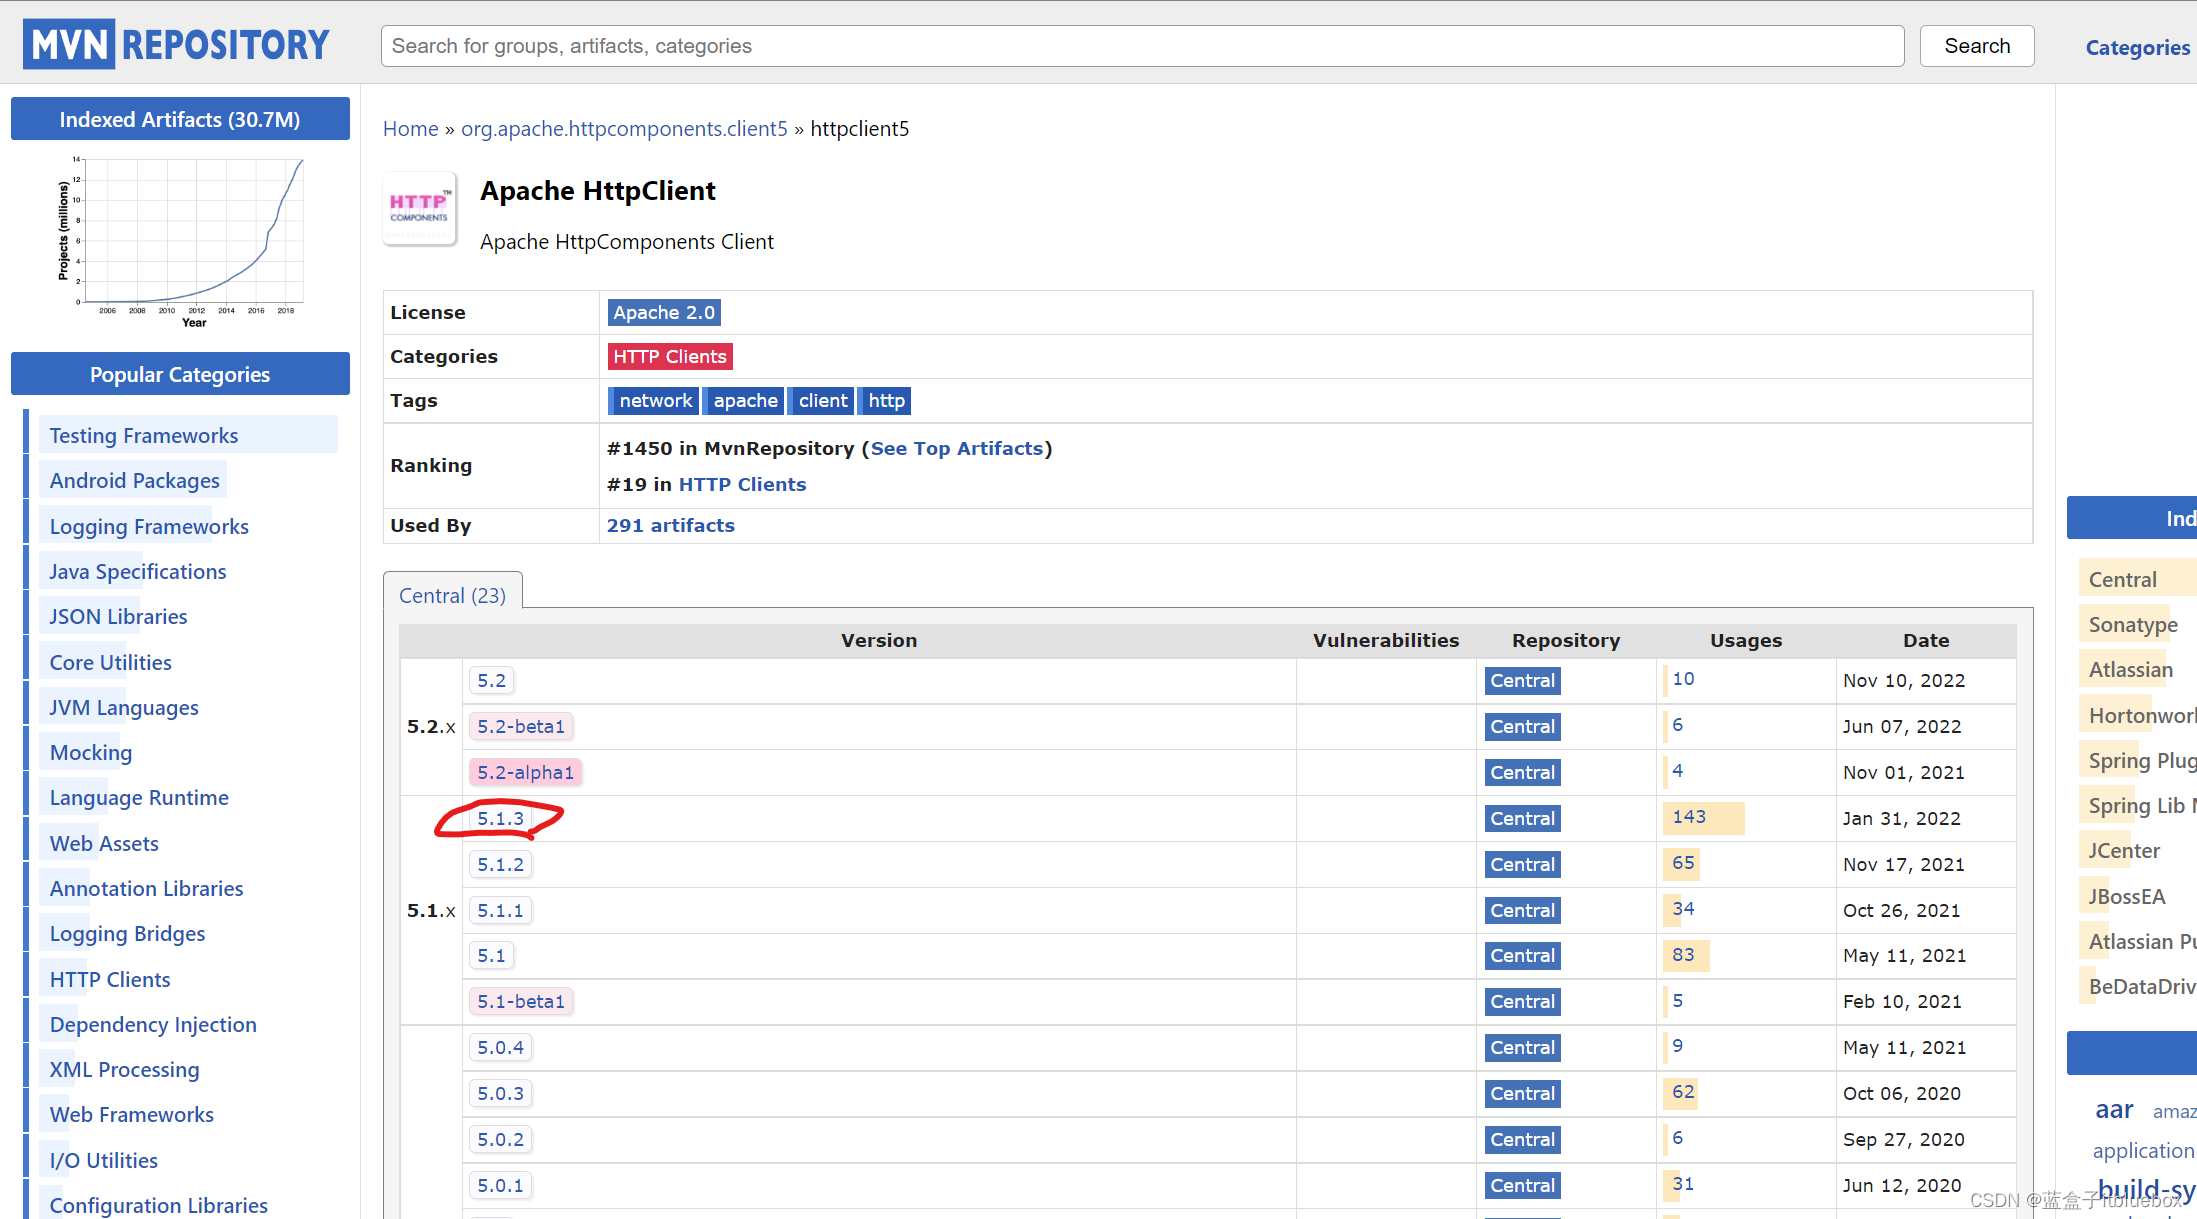Open version 5.1.3
Viewport: 2197px width, 1219px height.
coord(500,819)
